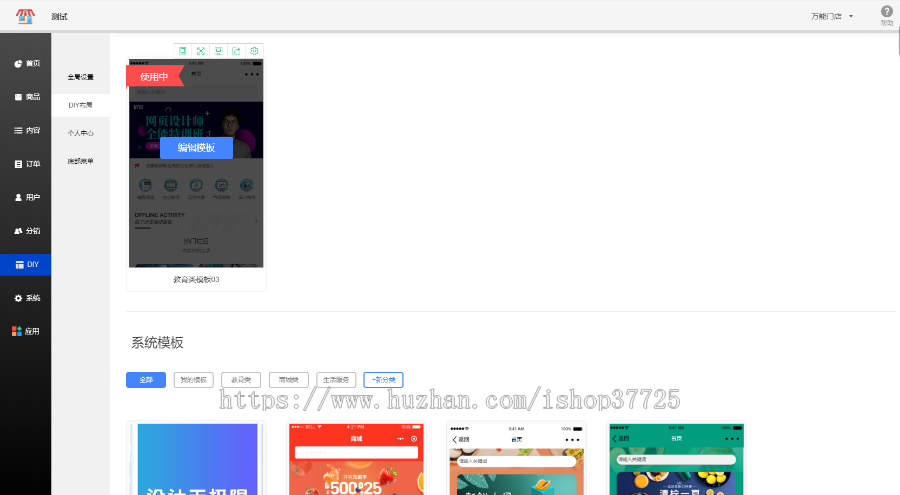This screenshot has height=495, width=900.
Task: Open the blue gradient system template thumbnail
Action: point(196,459)
